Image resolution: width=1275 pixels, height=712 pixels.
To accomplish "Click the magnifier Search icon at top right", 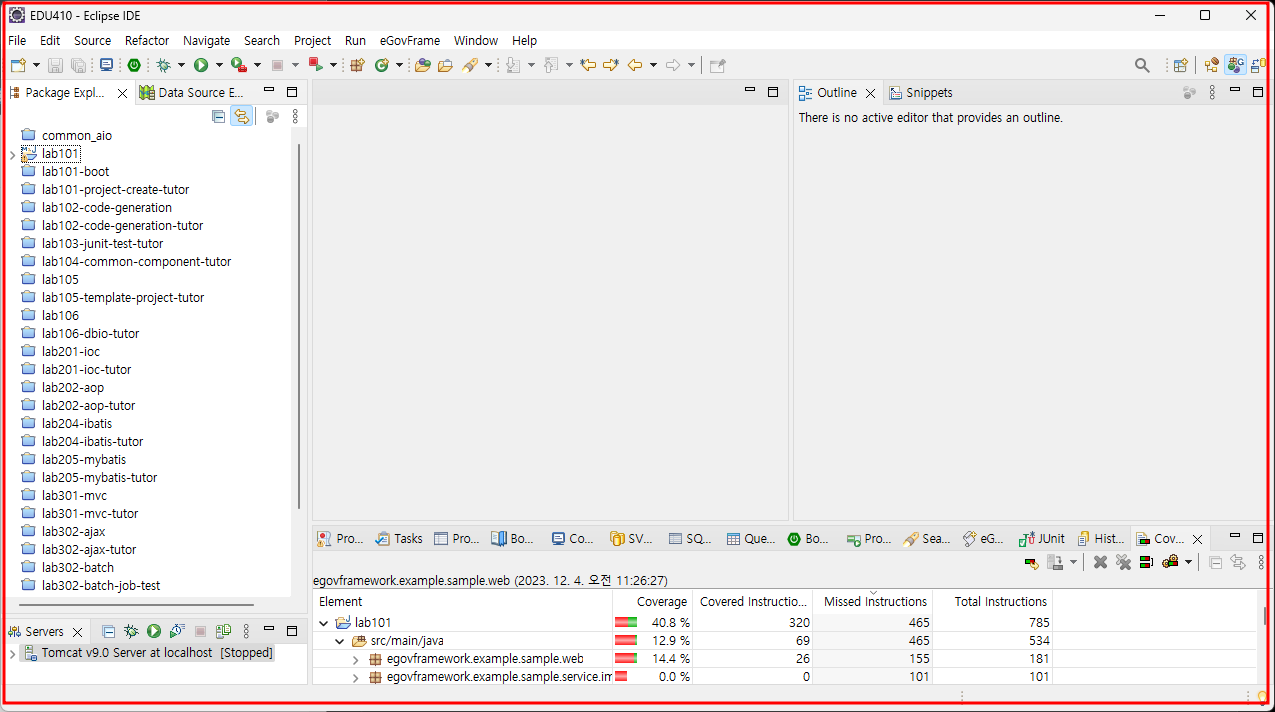I will click(1142, 65).
